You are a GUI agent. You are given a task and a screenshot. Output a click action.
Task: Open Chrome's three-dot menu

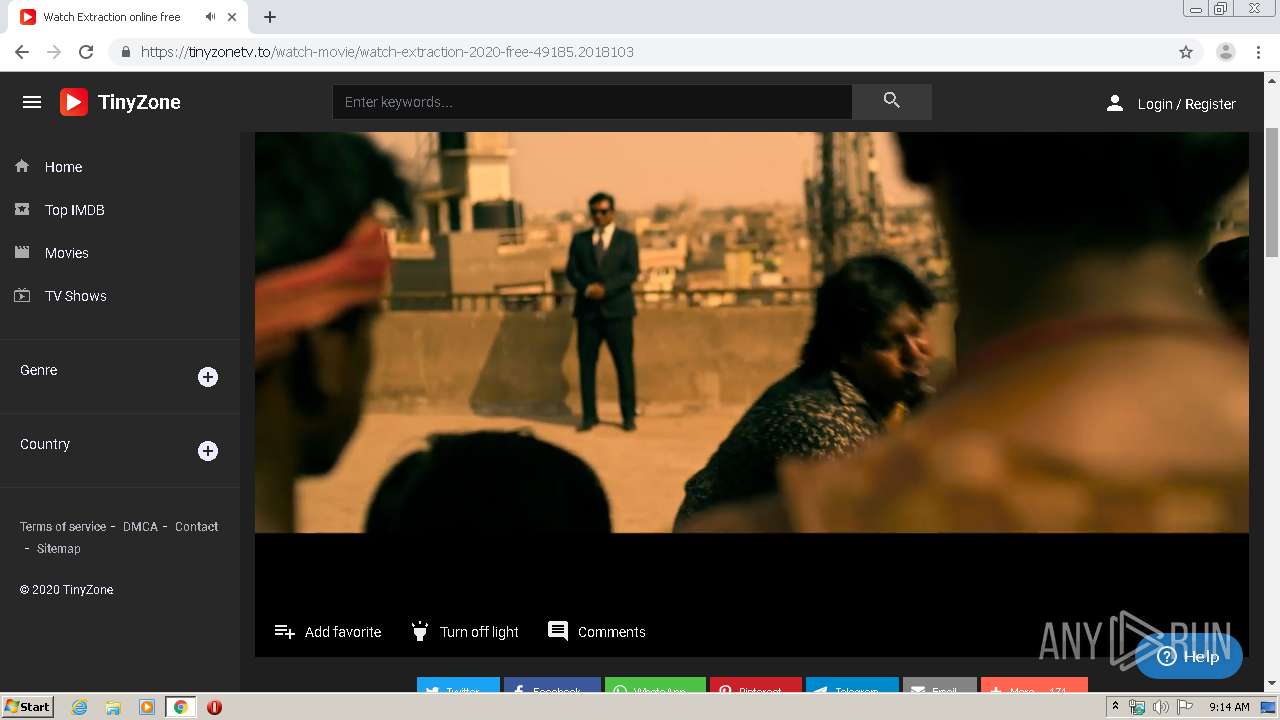click(x=1259, y=52)
